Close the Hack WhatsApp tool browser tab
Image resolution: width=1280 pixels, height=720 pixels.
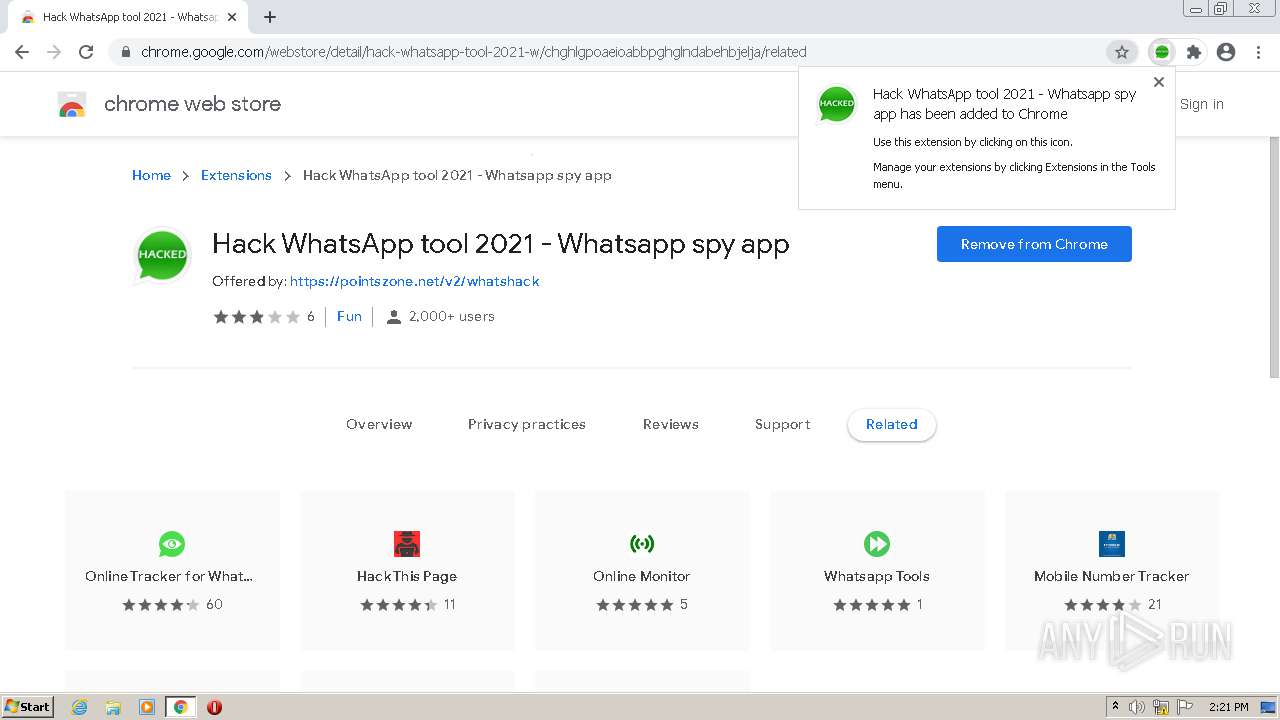click(232, 17)
